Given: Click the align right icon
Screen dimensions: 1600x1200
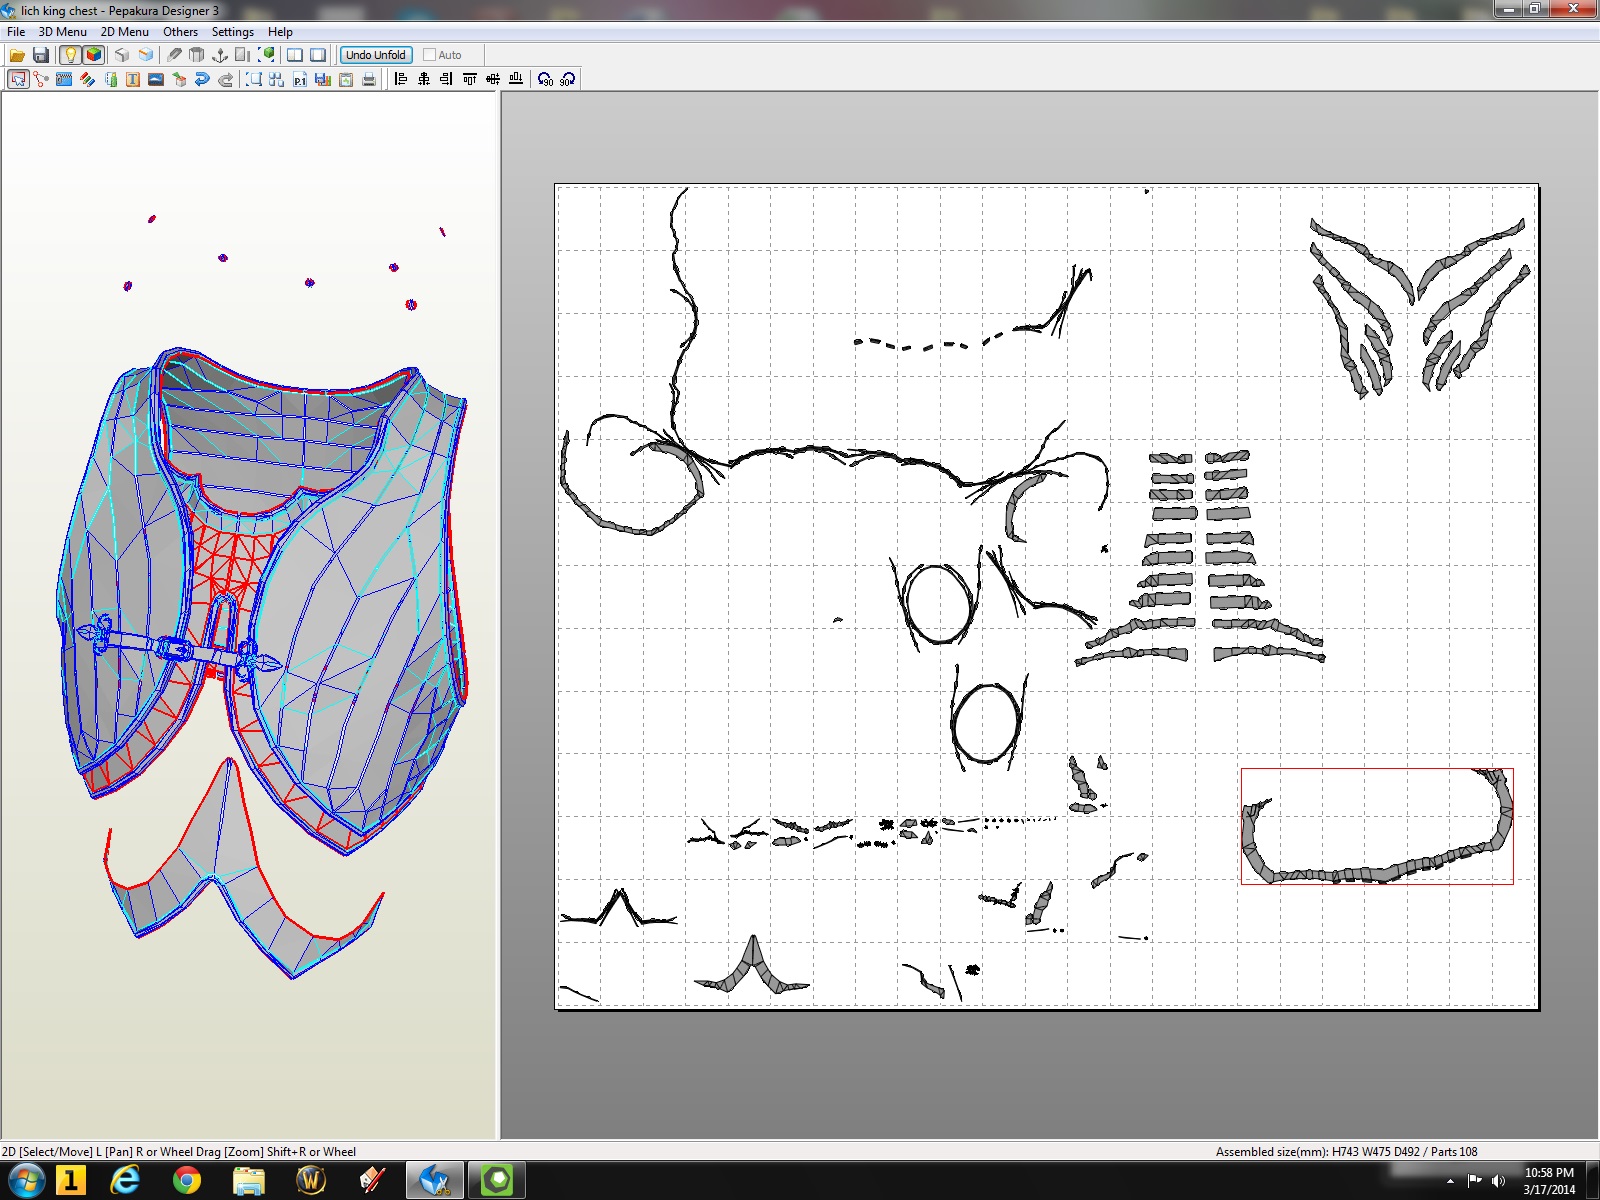Looking at the screenshot, I should click(447, 79).
